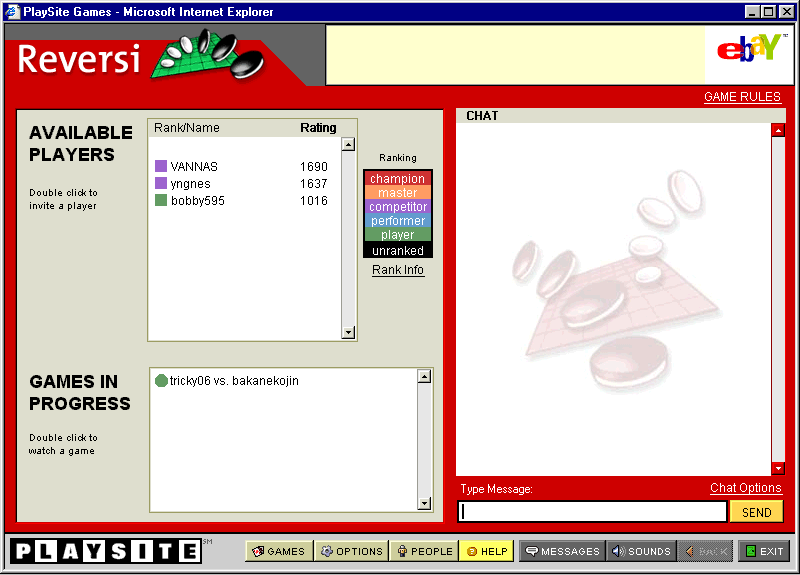Close the Internet Explorer window
Viewport: 800px width, 575px height.
coord(787,12)
